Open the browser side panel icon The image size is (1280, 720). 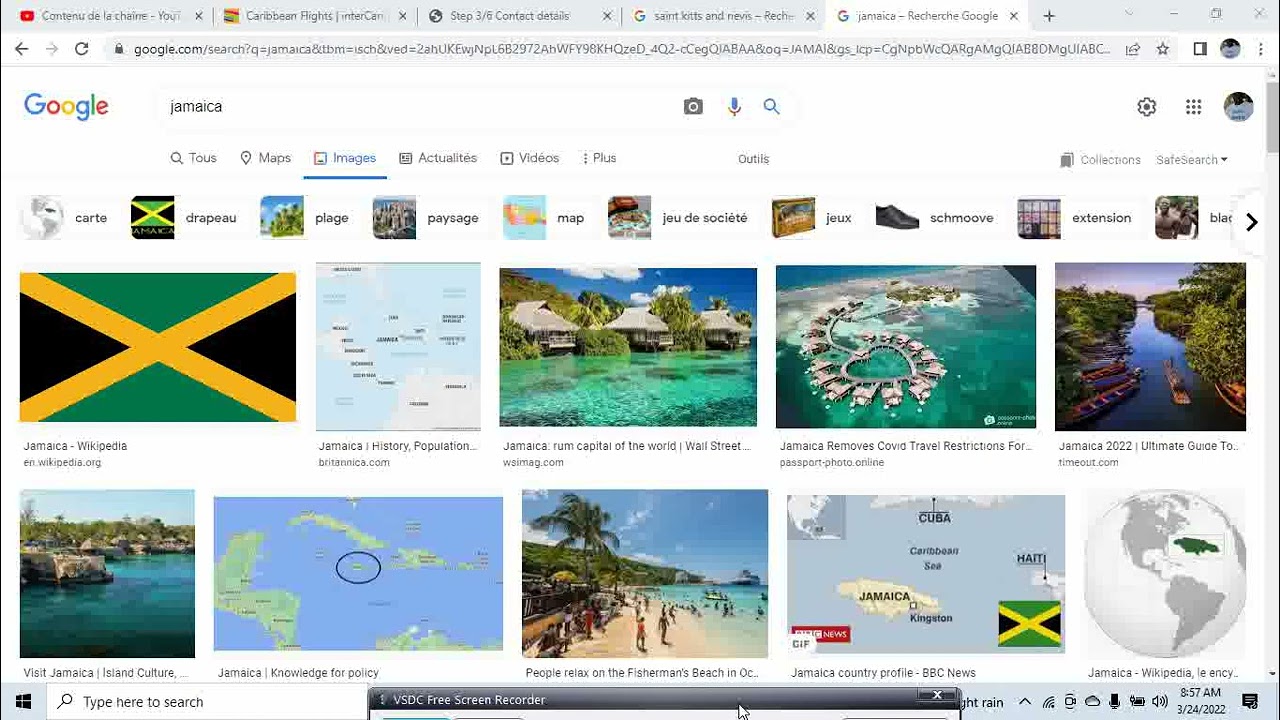click(1200, 48)
